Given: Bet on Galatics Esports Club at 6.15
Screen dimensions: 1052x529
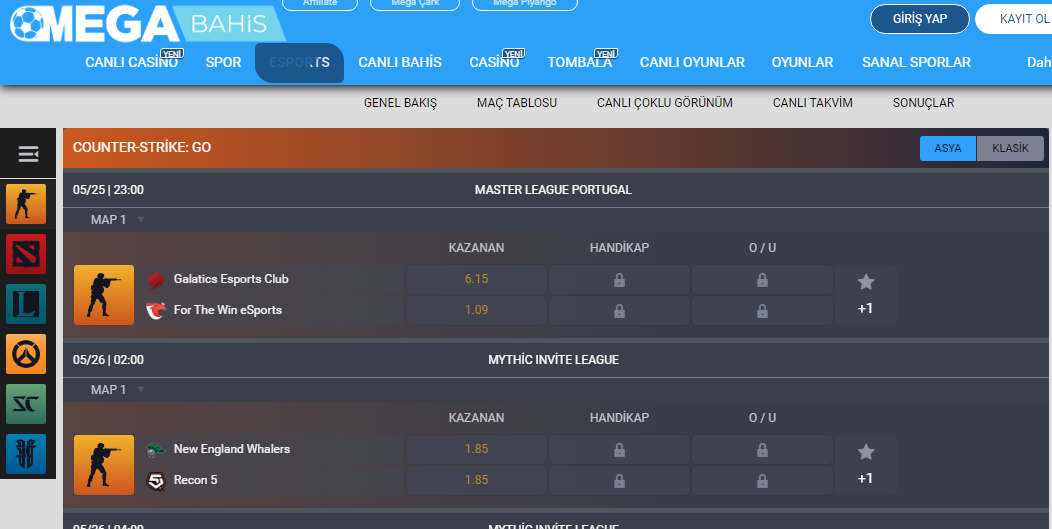Looking at the screenshot, I should click(476, 279).
